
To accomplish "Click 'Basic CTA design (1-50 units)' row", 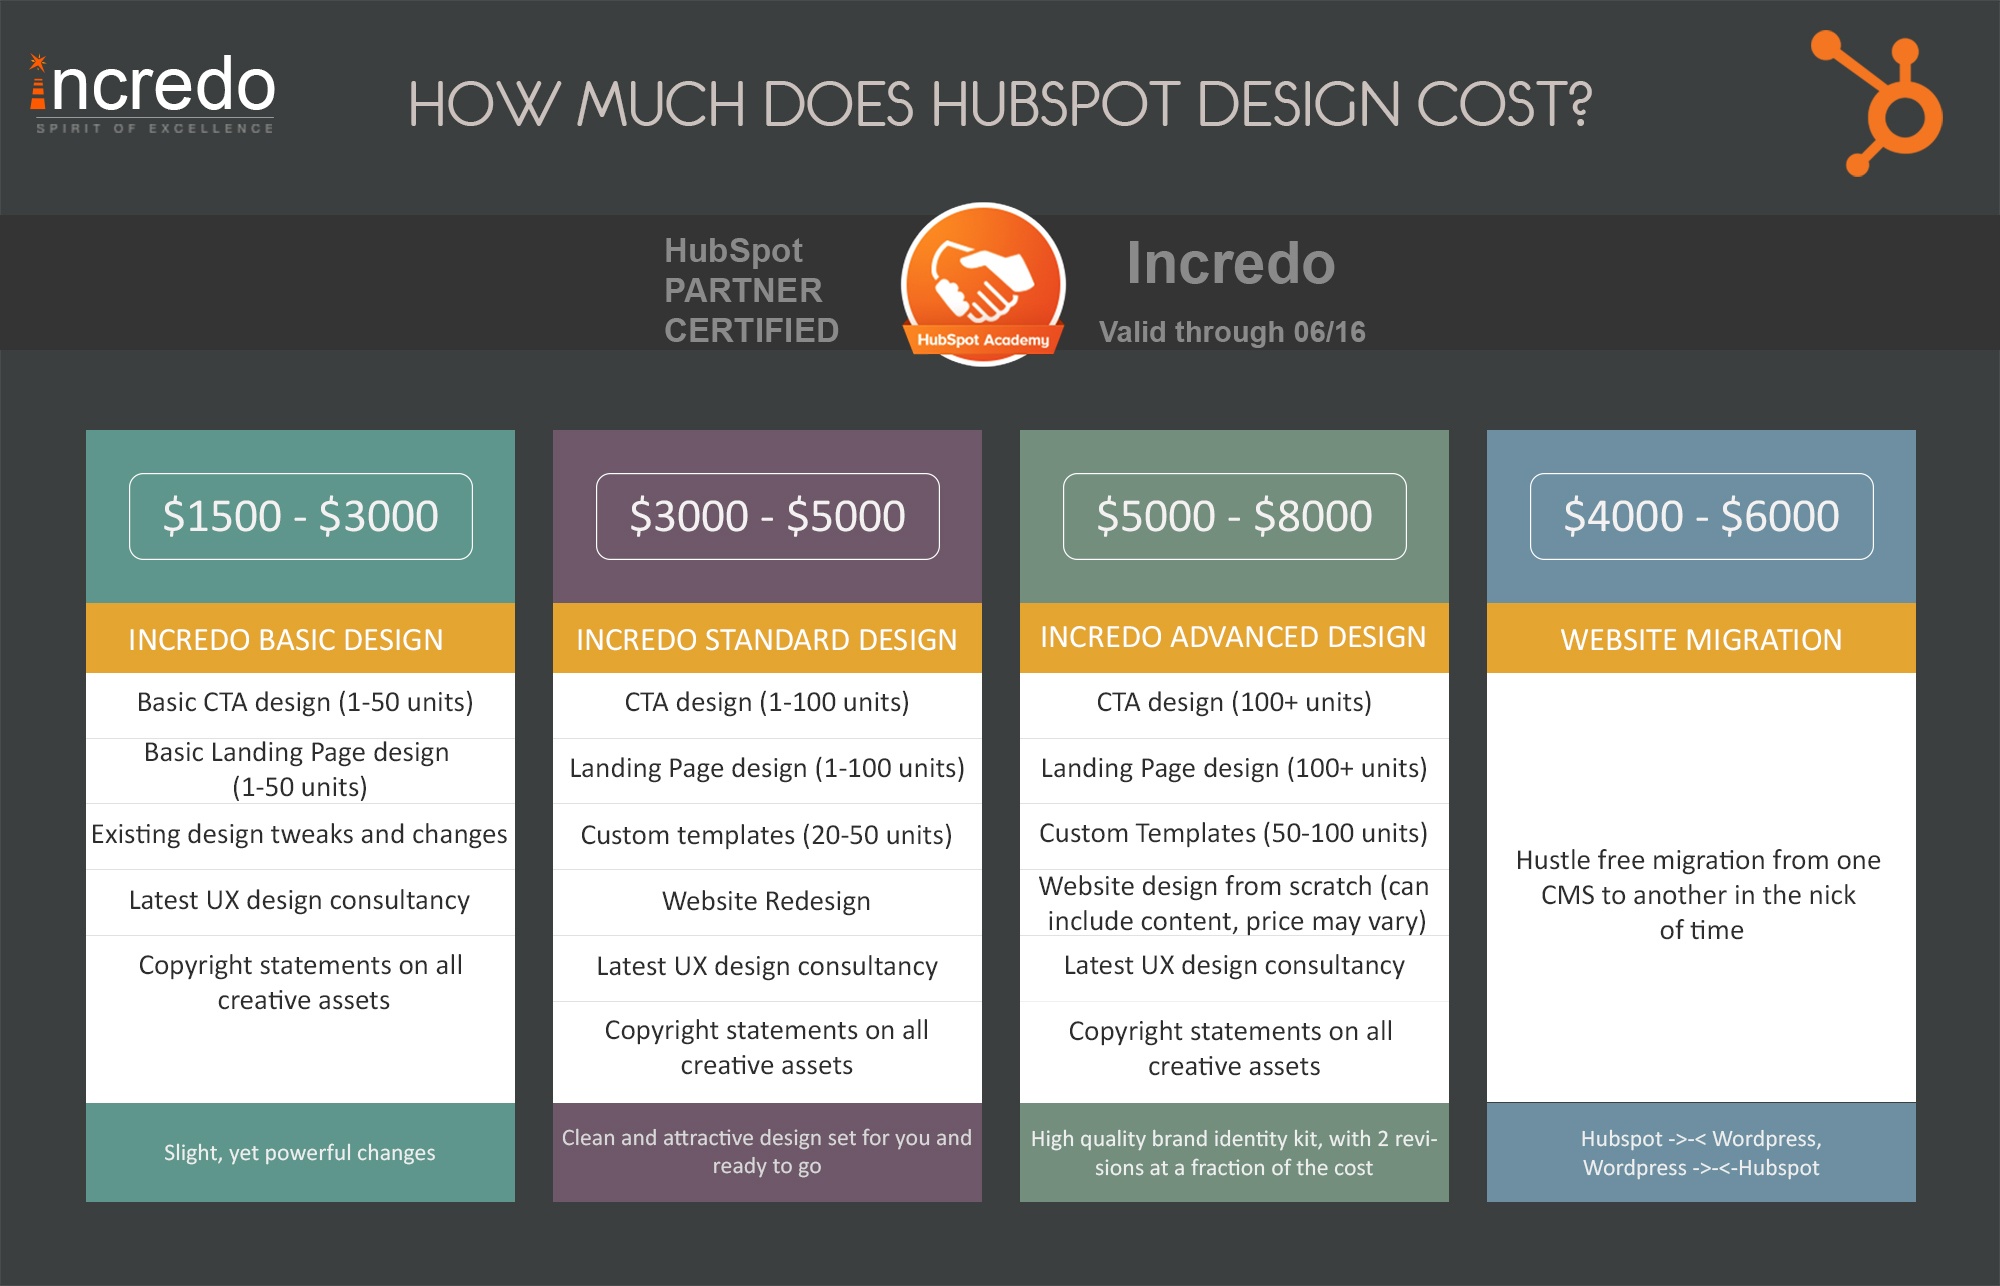I will (300, 705).
